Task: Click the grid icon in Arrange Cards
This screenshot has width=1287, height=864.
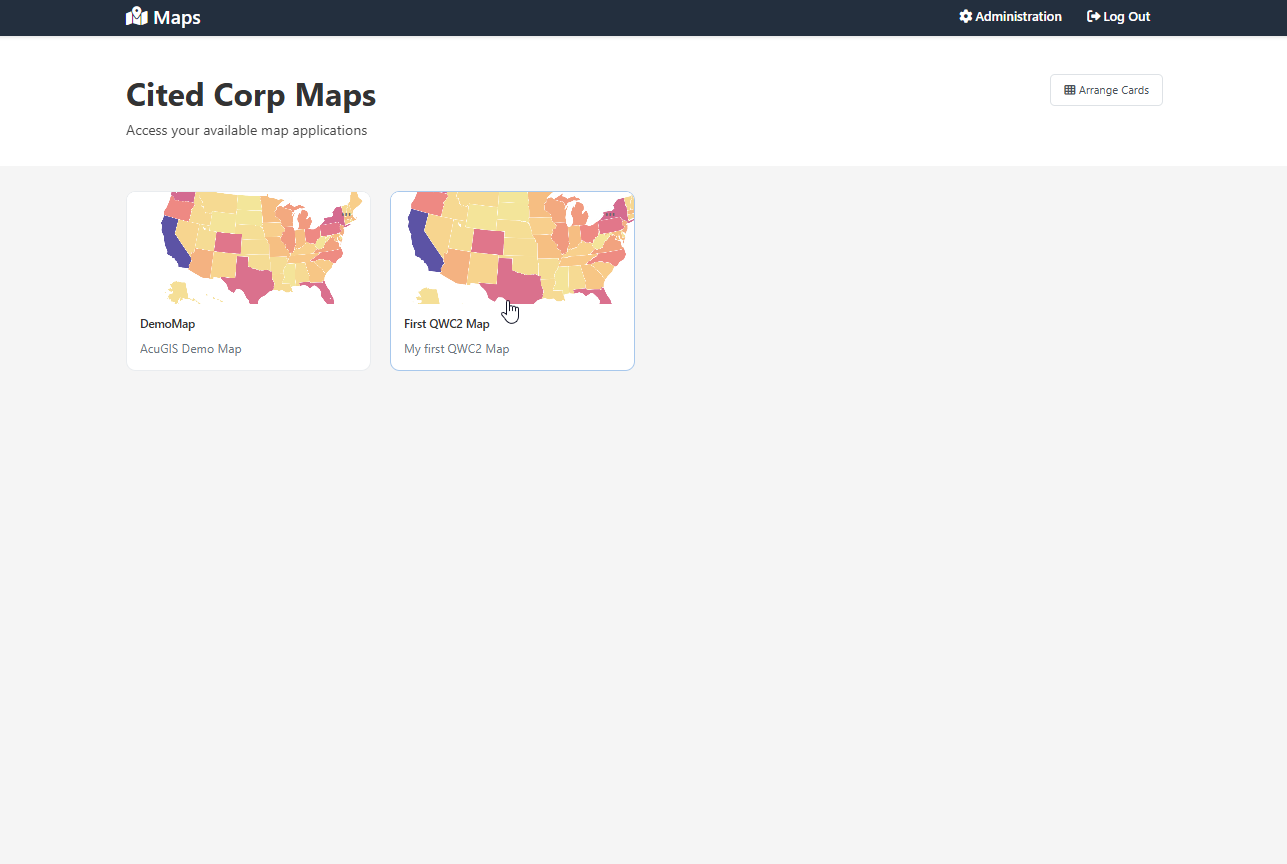Action: (x=1069, y=90)
